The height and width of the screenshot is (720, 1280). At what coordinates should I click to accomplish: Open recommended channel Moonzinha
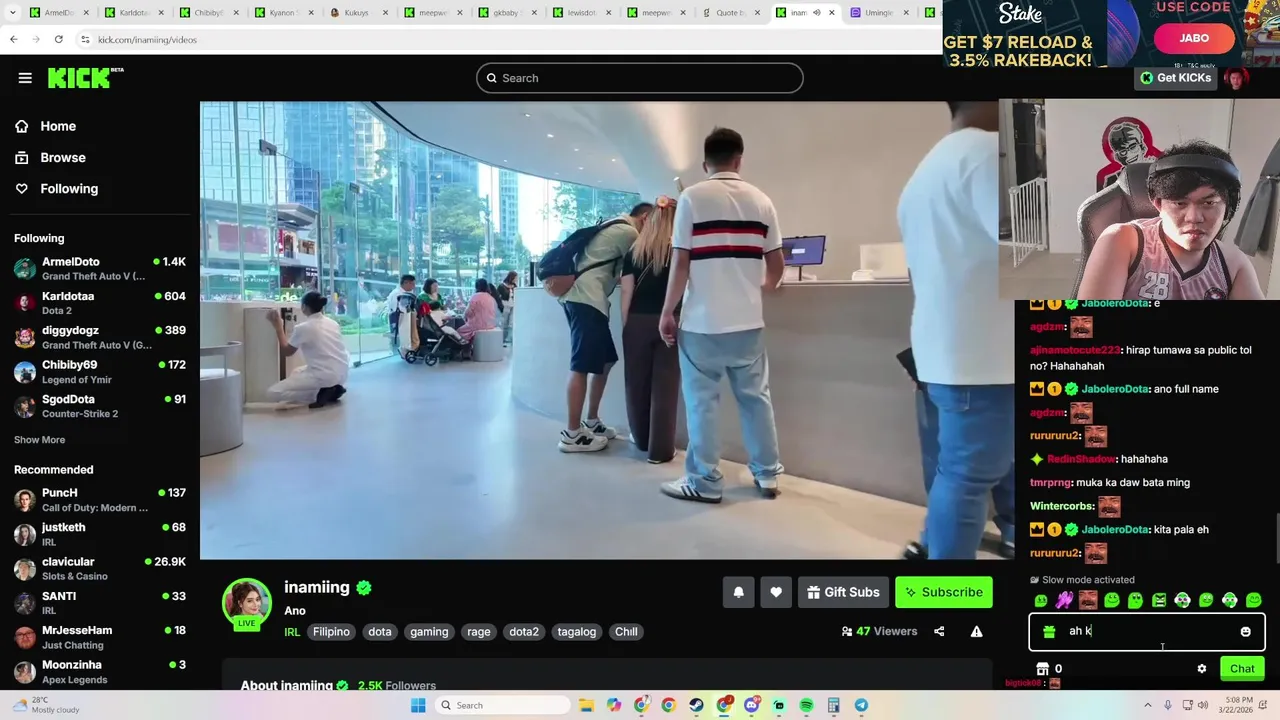(100, 672)
